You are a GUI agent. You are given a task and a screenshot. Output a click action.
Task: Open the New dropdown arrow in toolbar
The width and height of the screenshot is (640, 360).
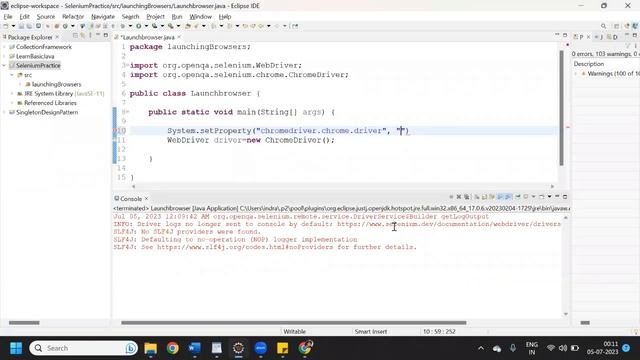pyautogui.click(x=13, y=26)
